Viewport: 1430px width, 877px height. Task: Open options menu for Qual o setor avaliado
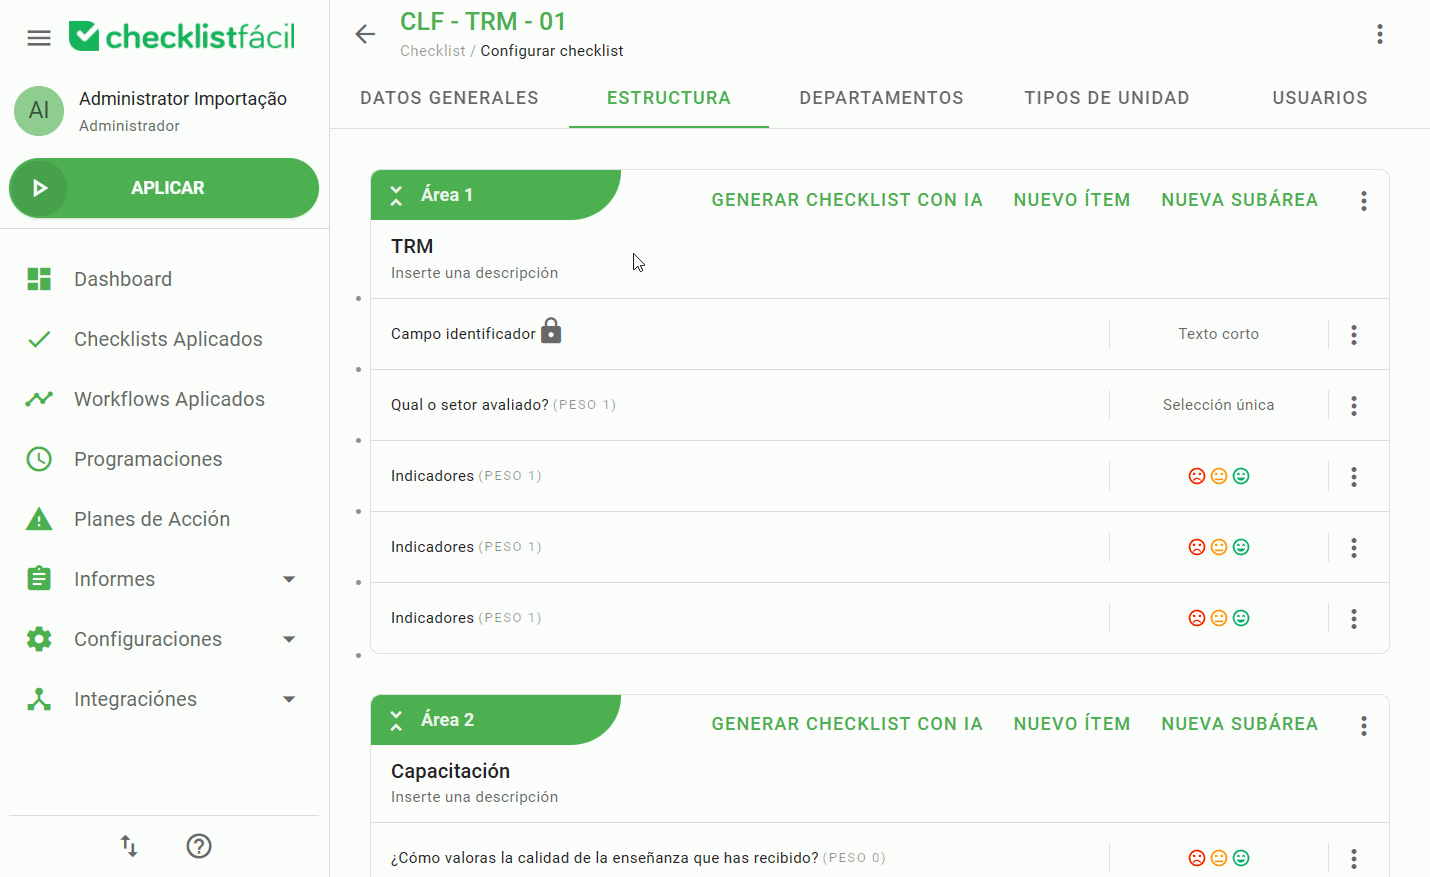click(1354, 406)
